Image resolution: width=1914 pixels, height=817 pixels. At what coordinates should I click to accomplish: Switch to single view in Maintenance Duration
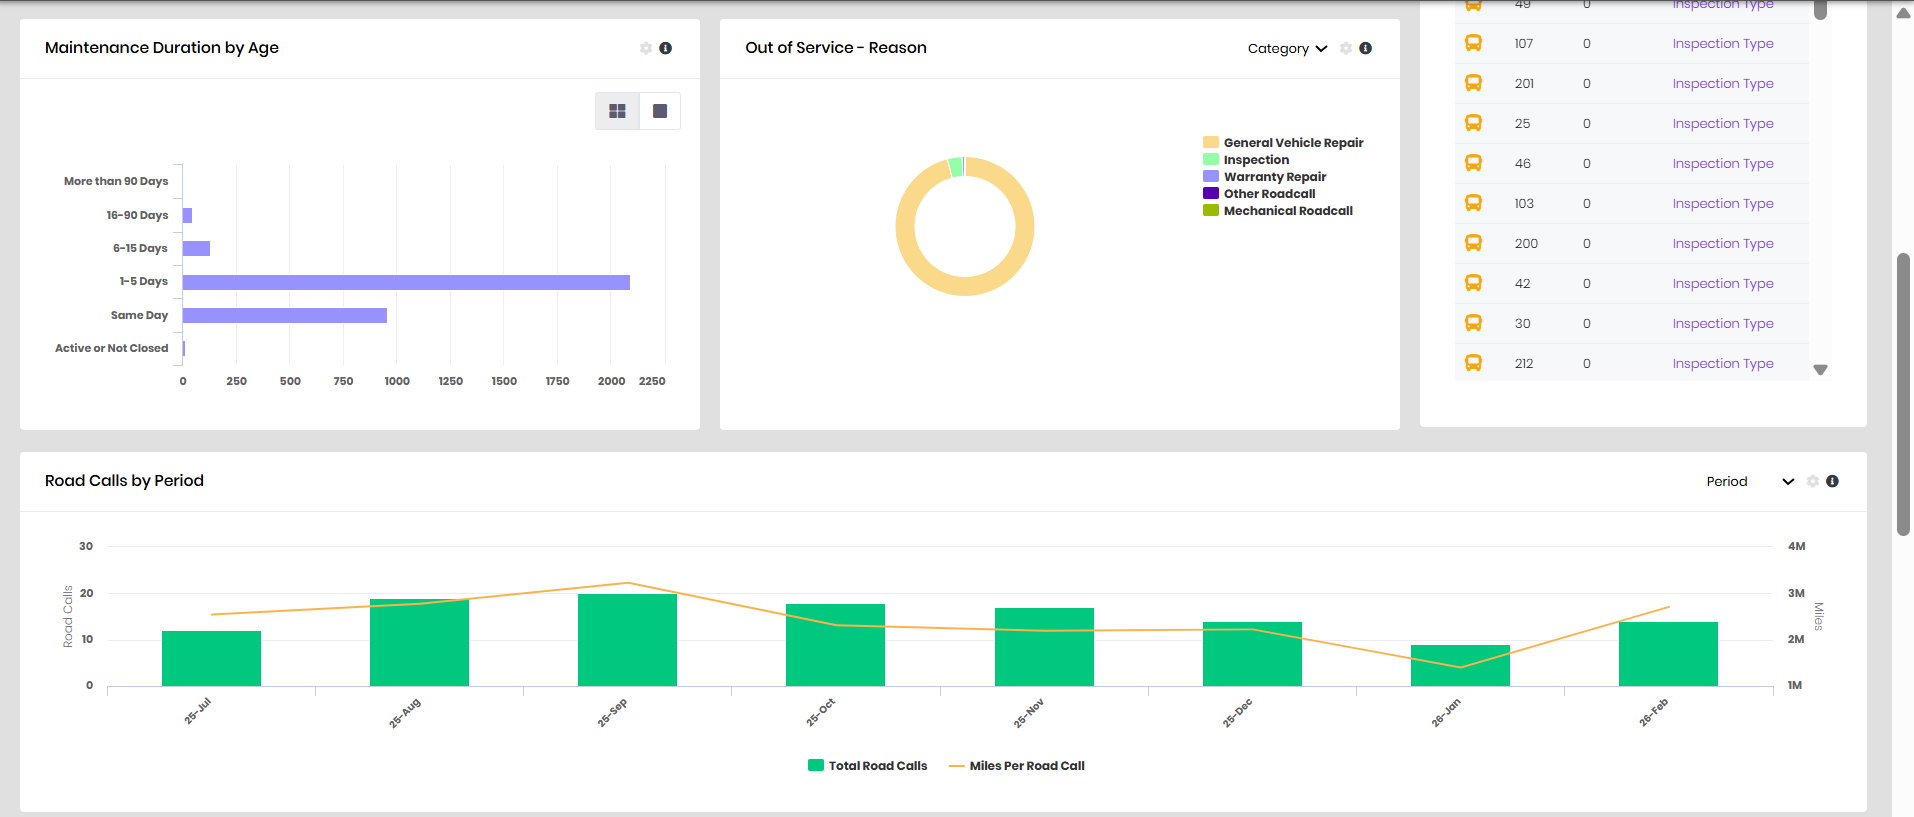(x=660, y=111)
